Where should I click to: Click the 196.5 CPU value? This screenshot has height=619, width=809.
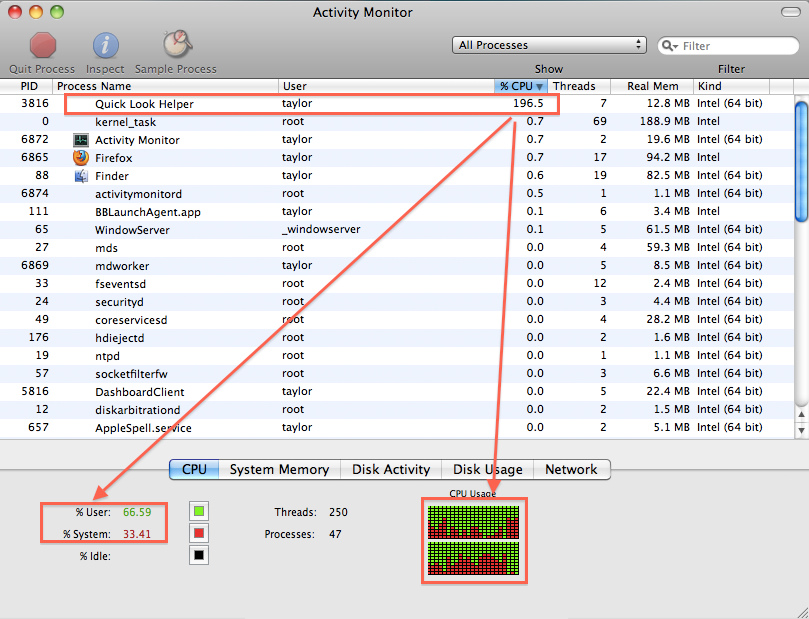(528, 103)
